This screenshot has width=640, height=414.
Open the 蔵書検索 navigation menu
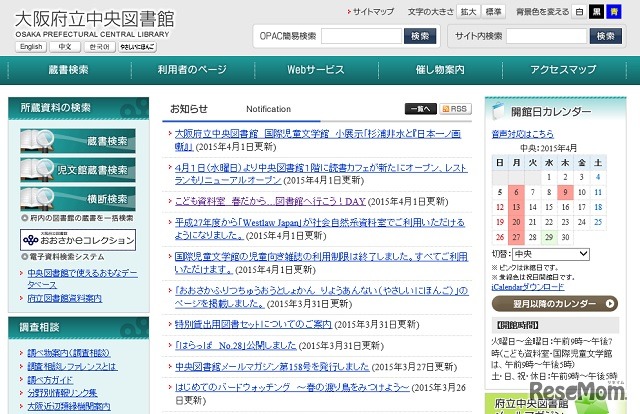(x=69, y=70)
